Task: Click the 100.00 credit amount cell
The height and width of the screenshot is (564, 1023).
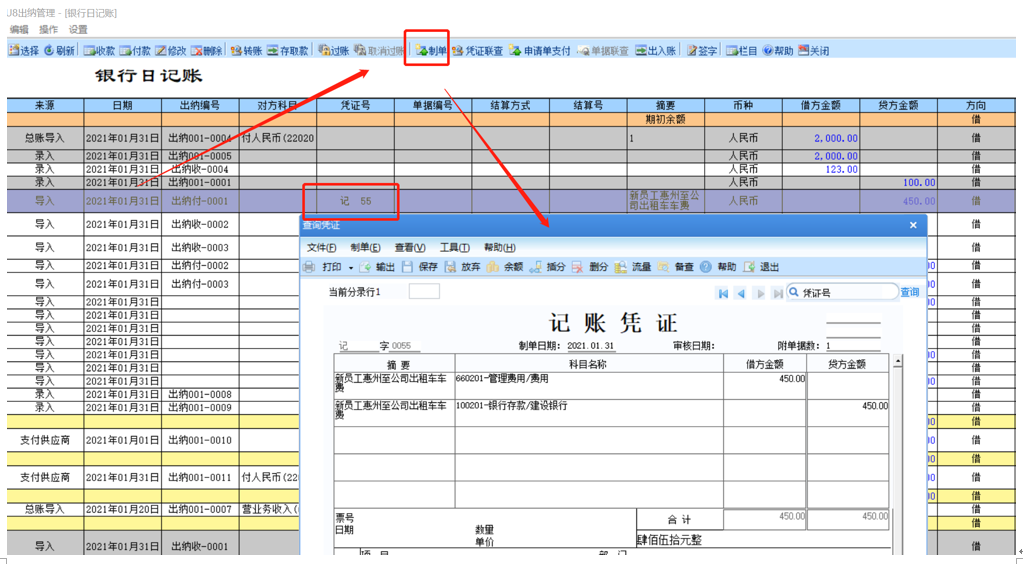Action: coord(899,182)
